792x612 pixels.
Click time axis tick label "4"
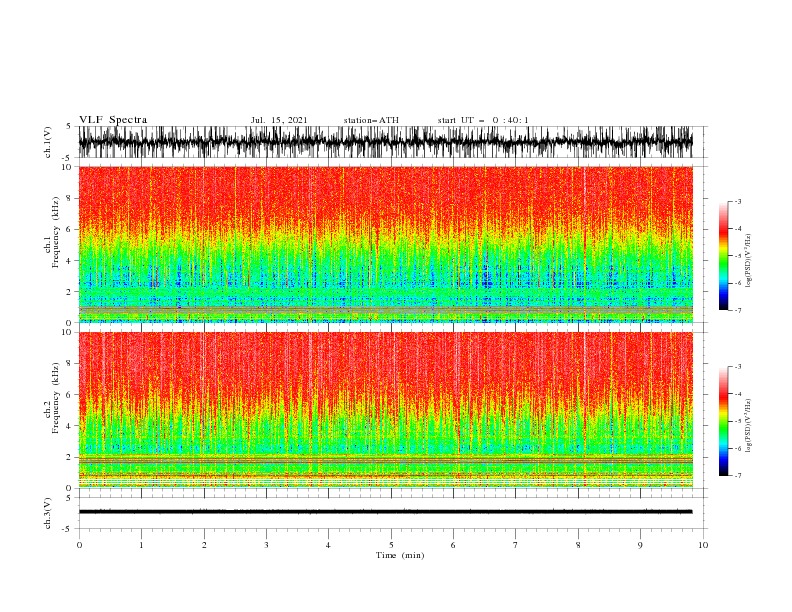coord(328,545)
